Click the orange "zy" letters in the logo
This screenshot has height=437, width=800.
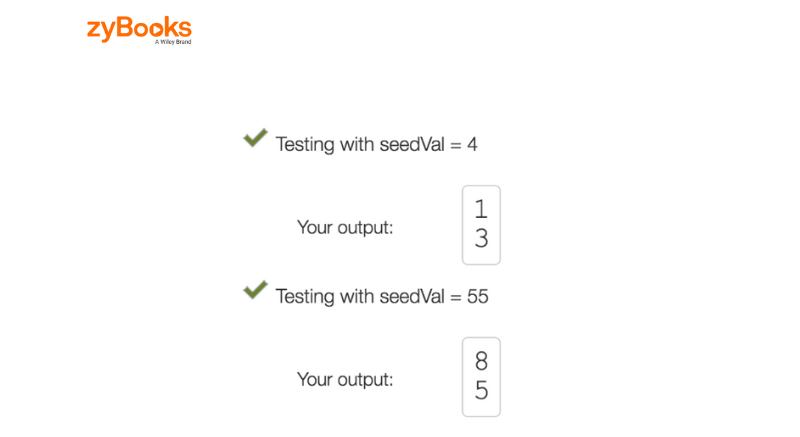click(102, 29)
